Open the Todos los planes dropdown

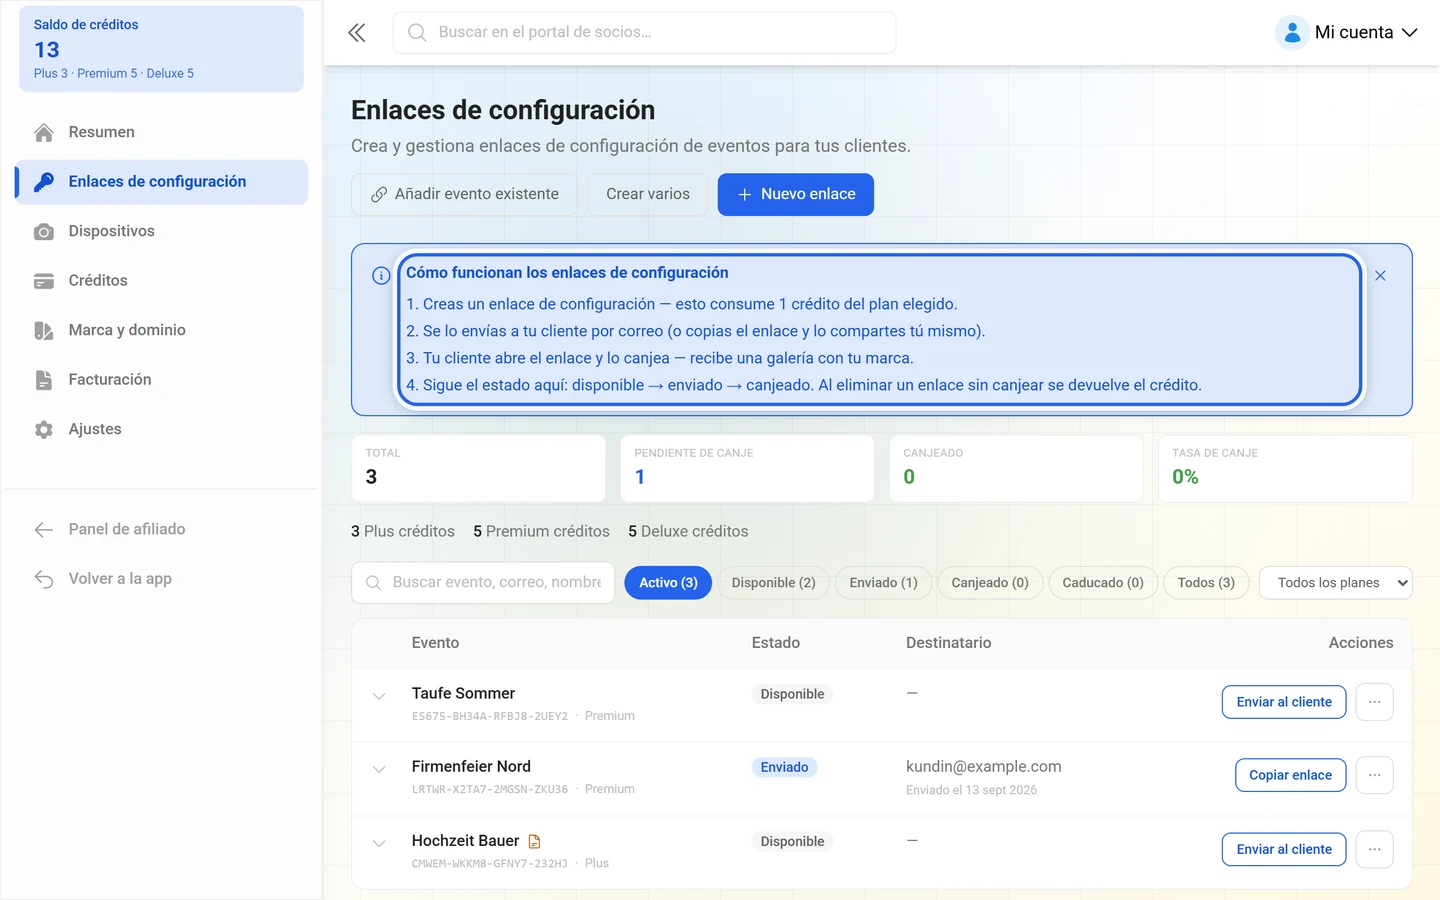(x=1336, y=583)
